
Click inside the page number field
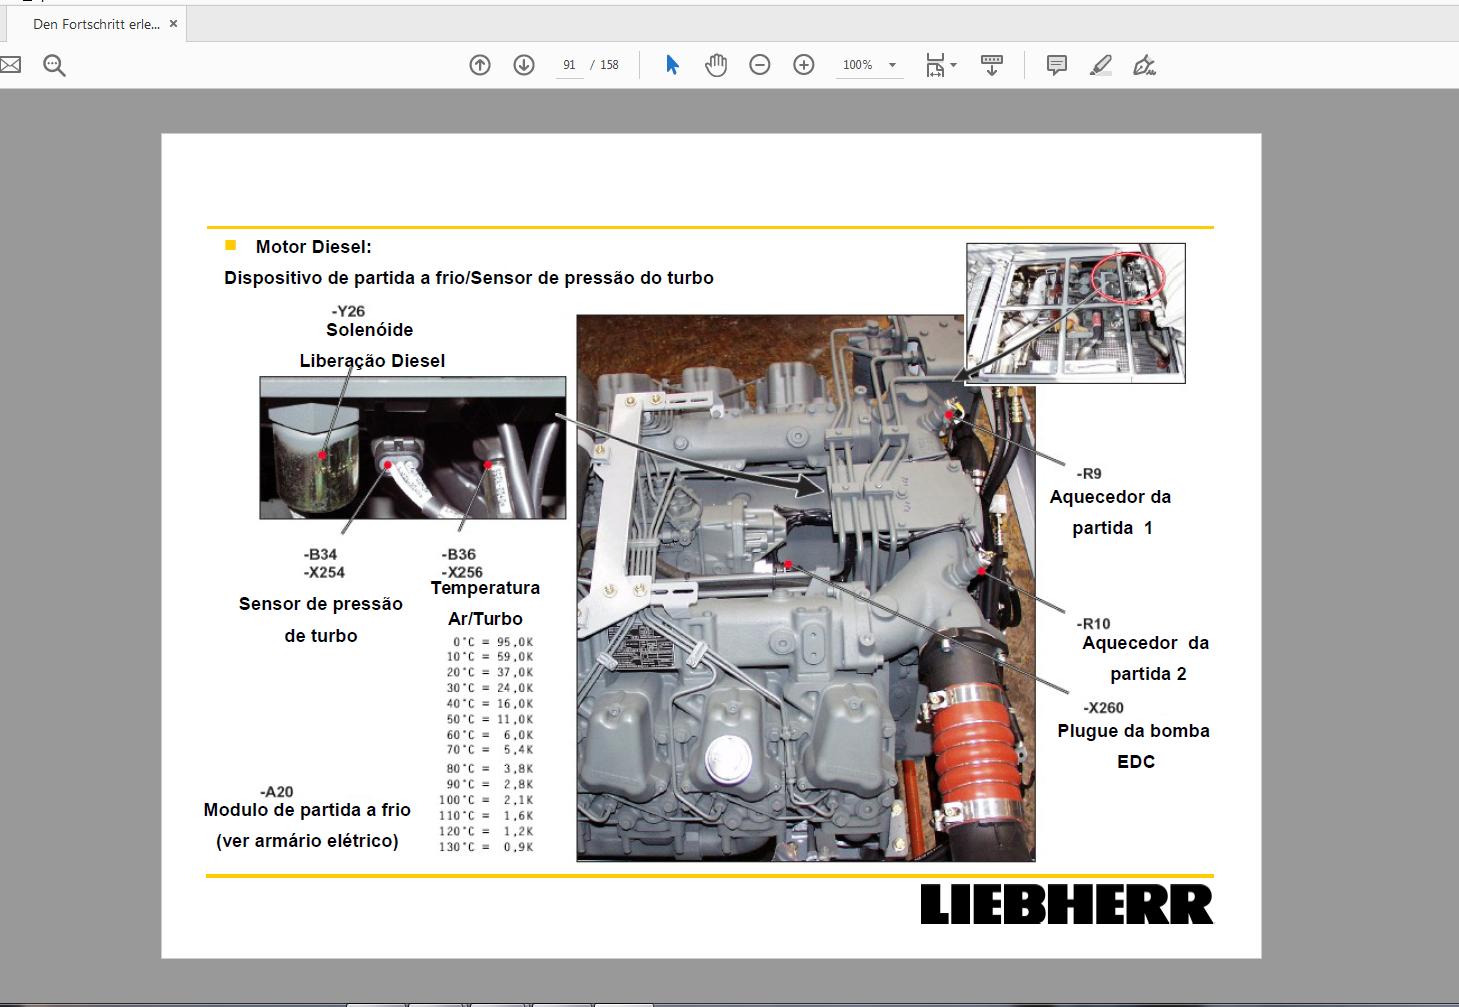[x=568, y=64]
